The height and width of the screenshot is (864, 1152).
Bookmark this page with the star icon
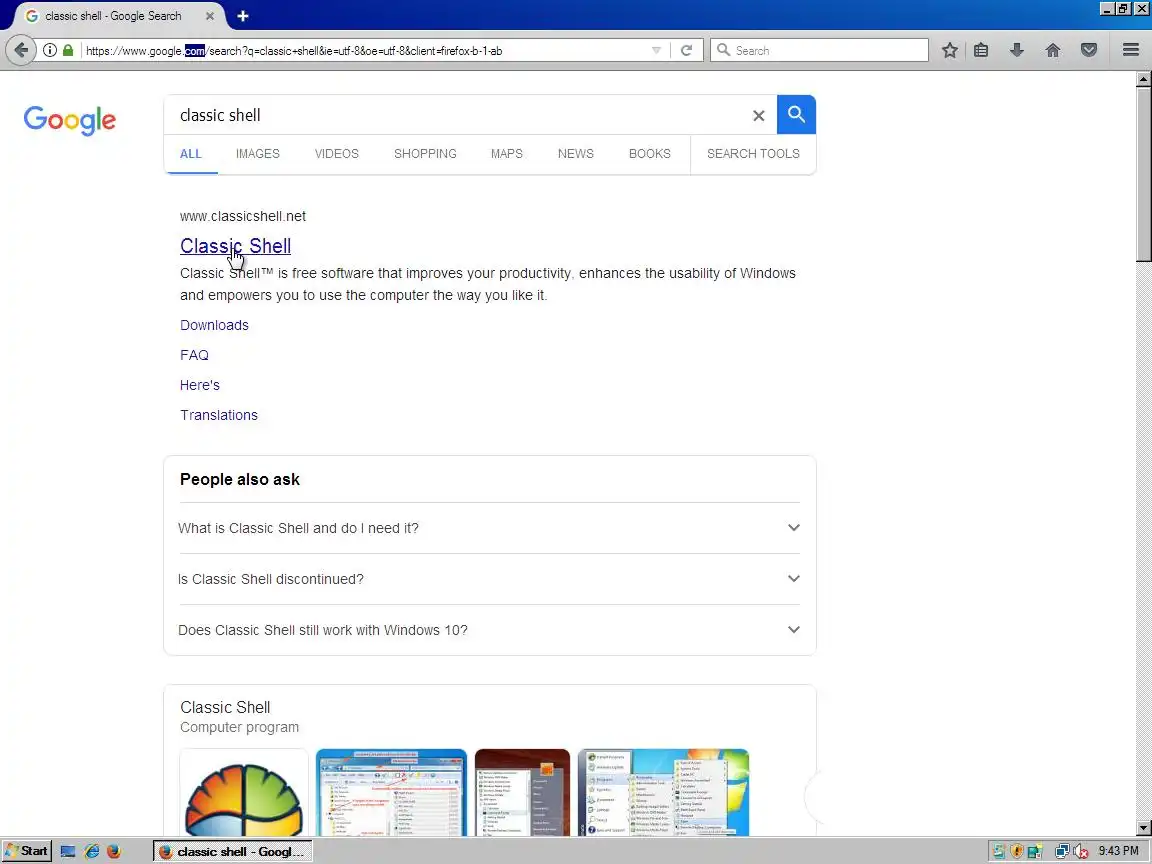(949, 50)
